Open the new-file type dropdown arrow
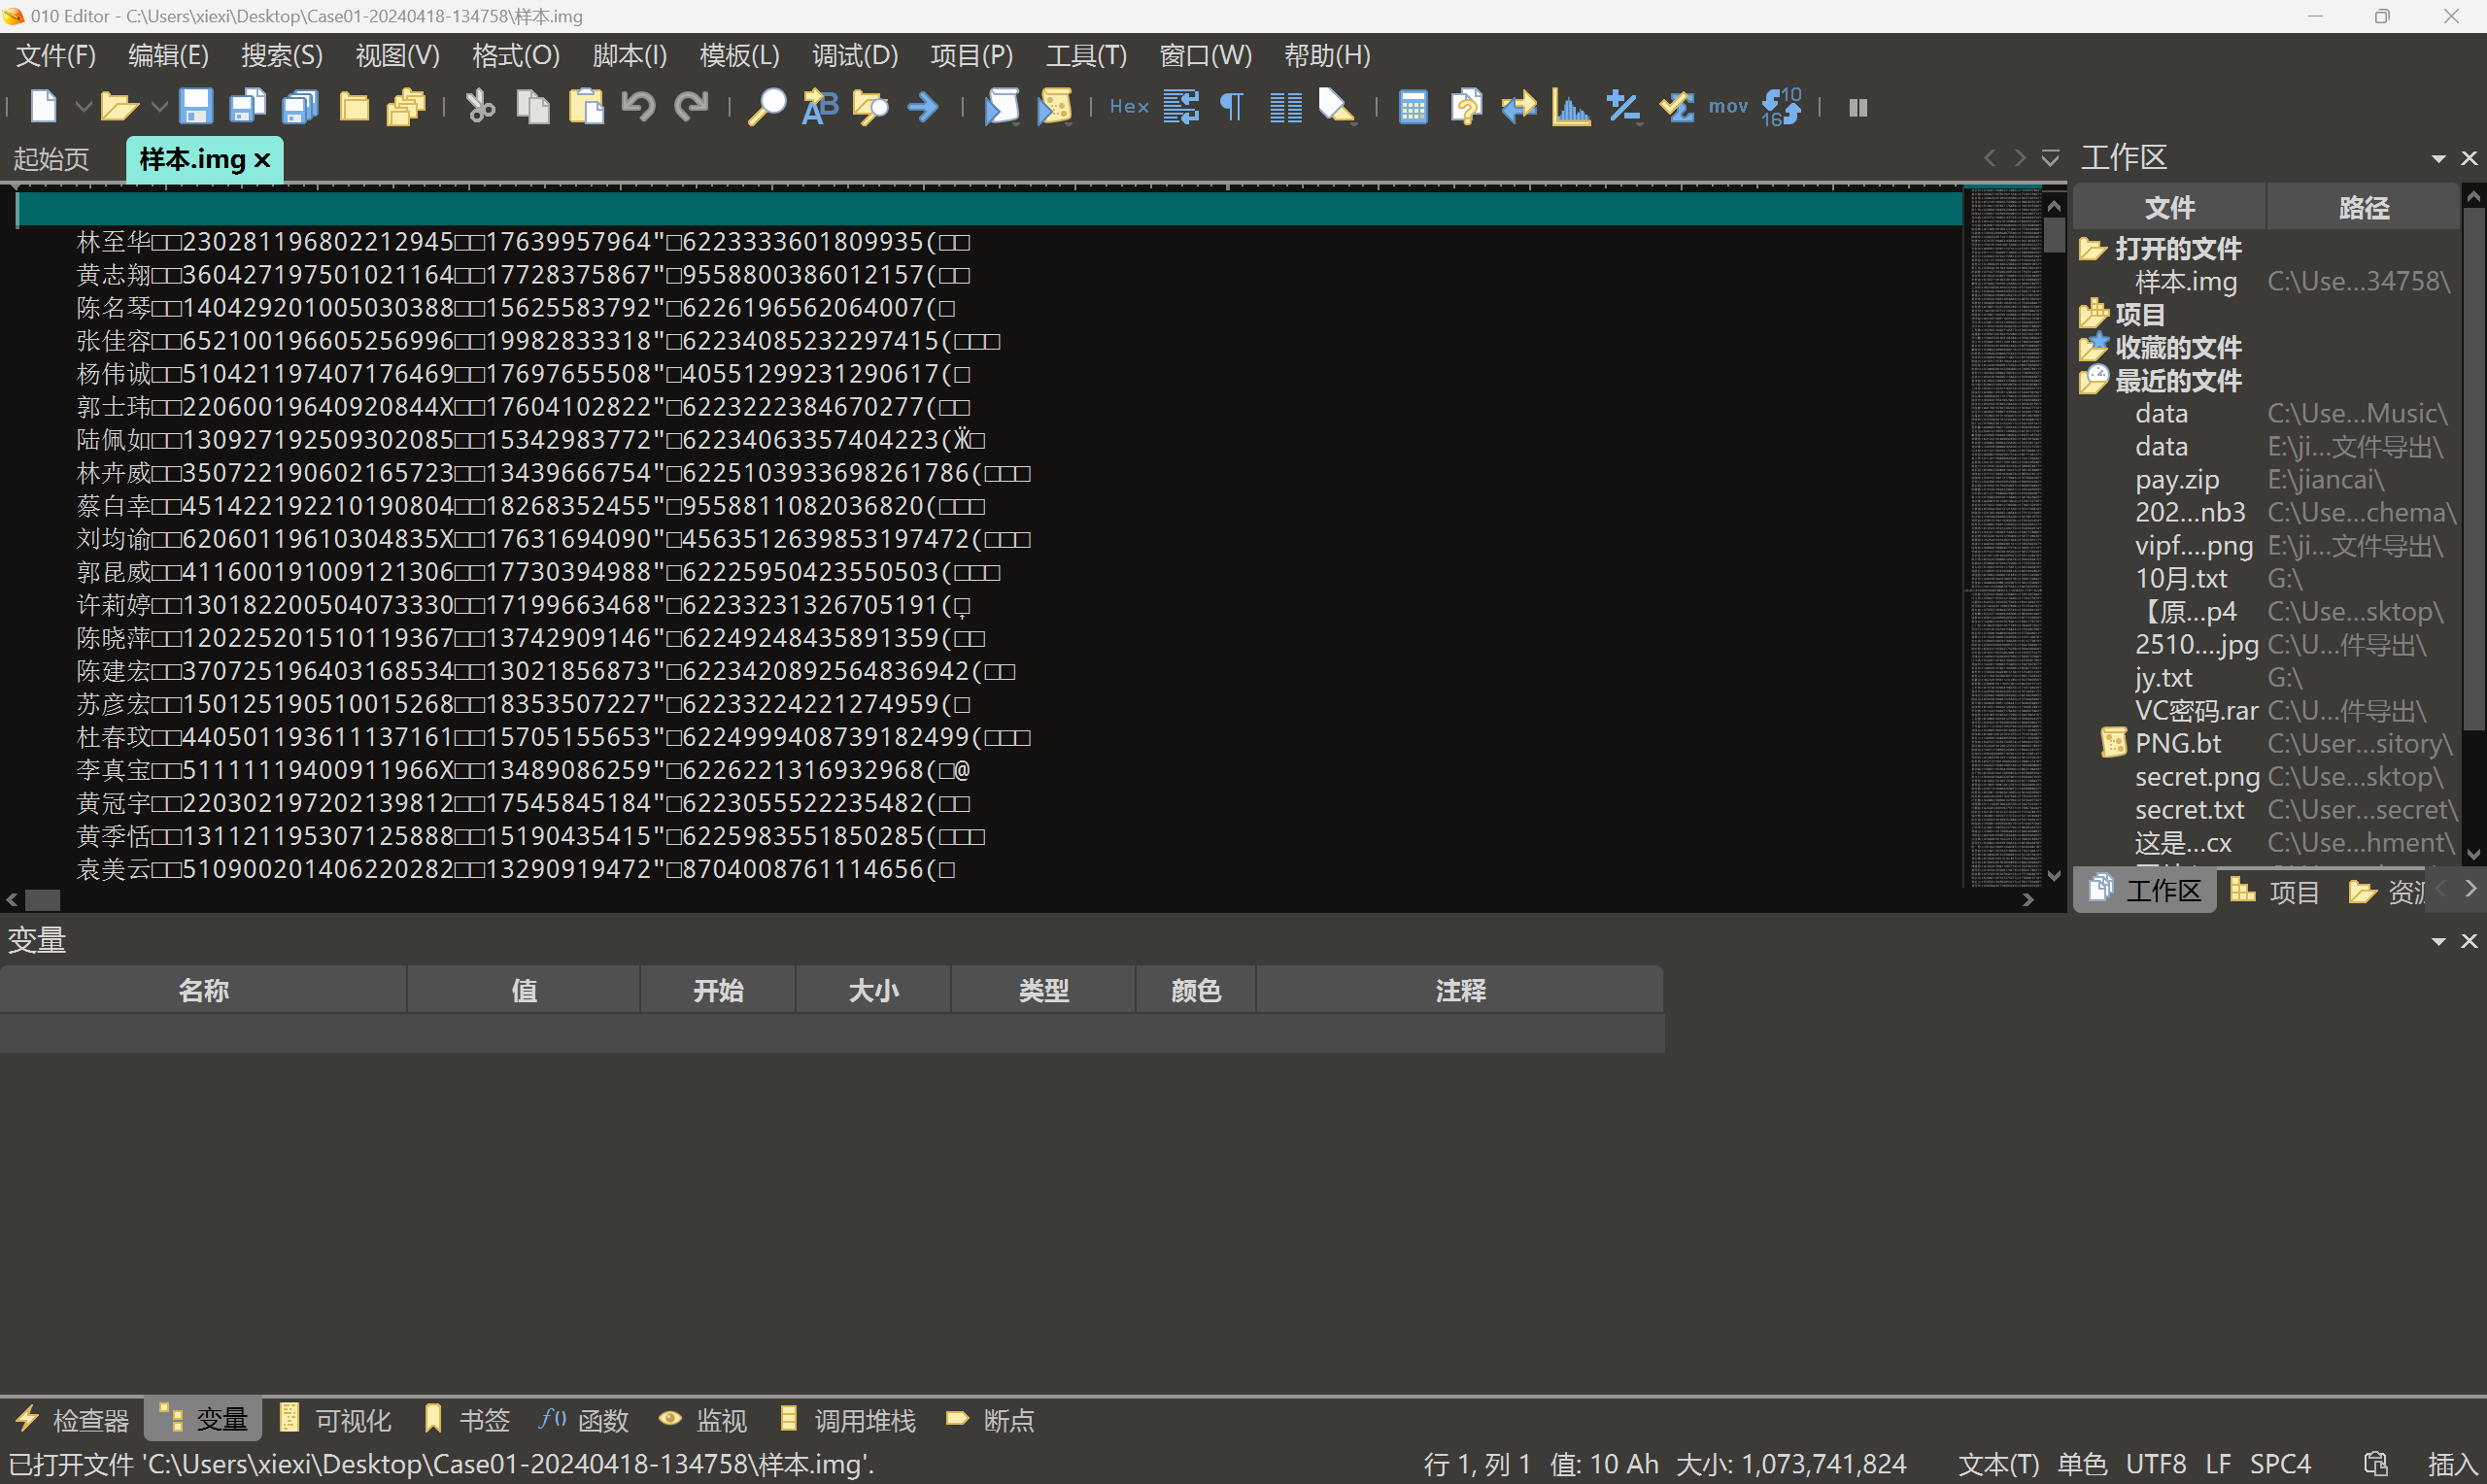 [x=83, y=106]
